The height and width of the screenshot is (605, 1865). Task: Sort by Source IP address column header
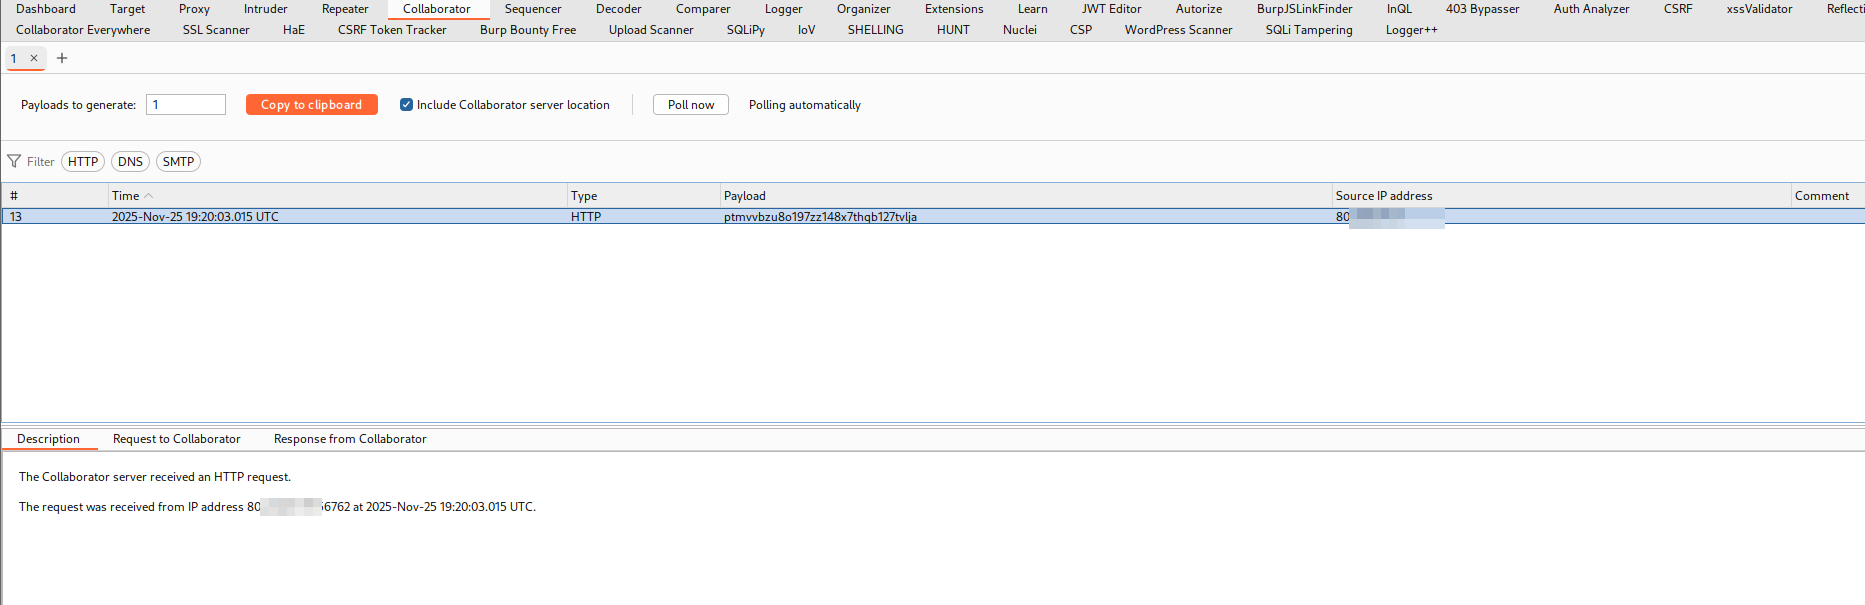click(x=1383, y=196)
